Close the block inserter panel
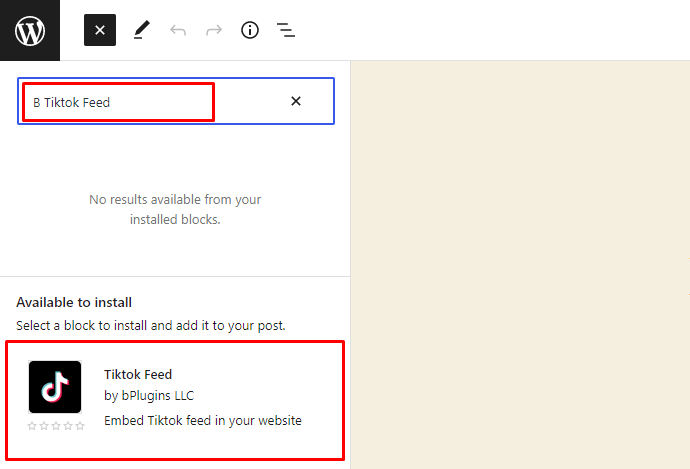Screen dimensions: 690x469 pos(100,30)
